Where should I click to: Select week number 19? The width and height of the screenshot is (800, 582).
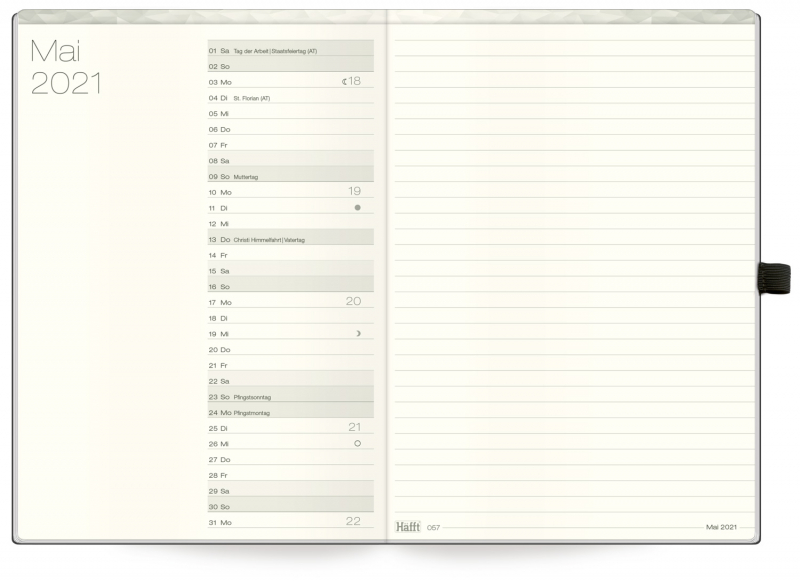click(x=354, y=190)
